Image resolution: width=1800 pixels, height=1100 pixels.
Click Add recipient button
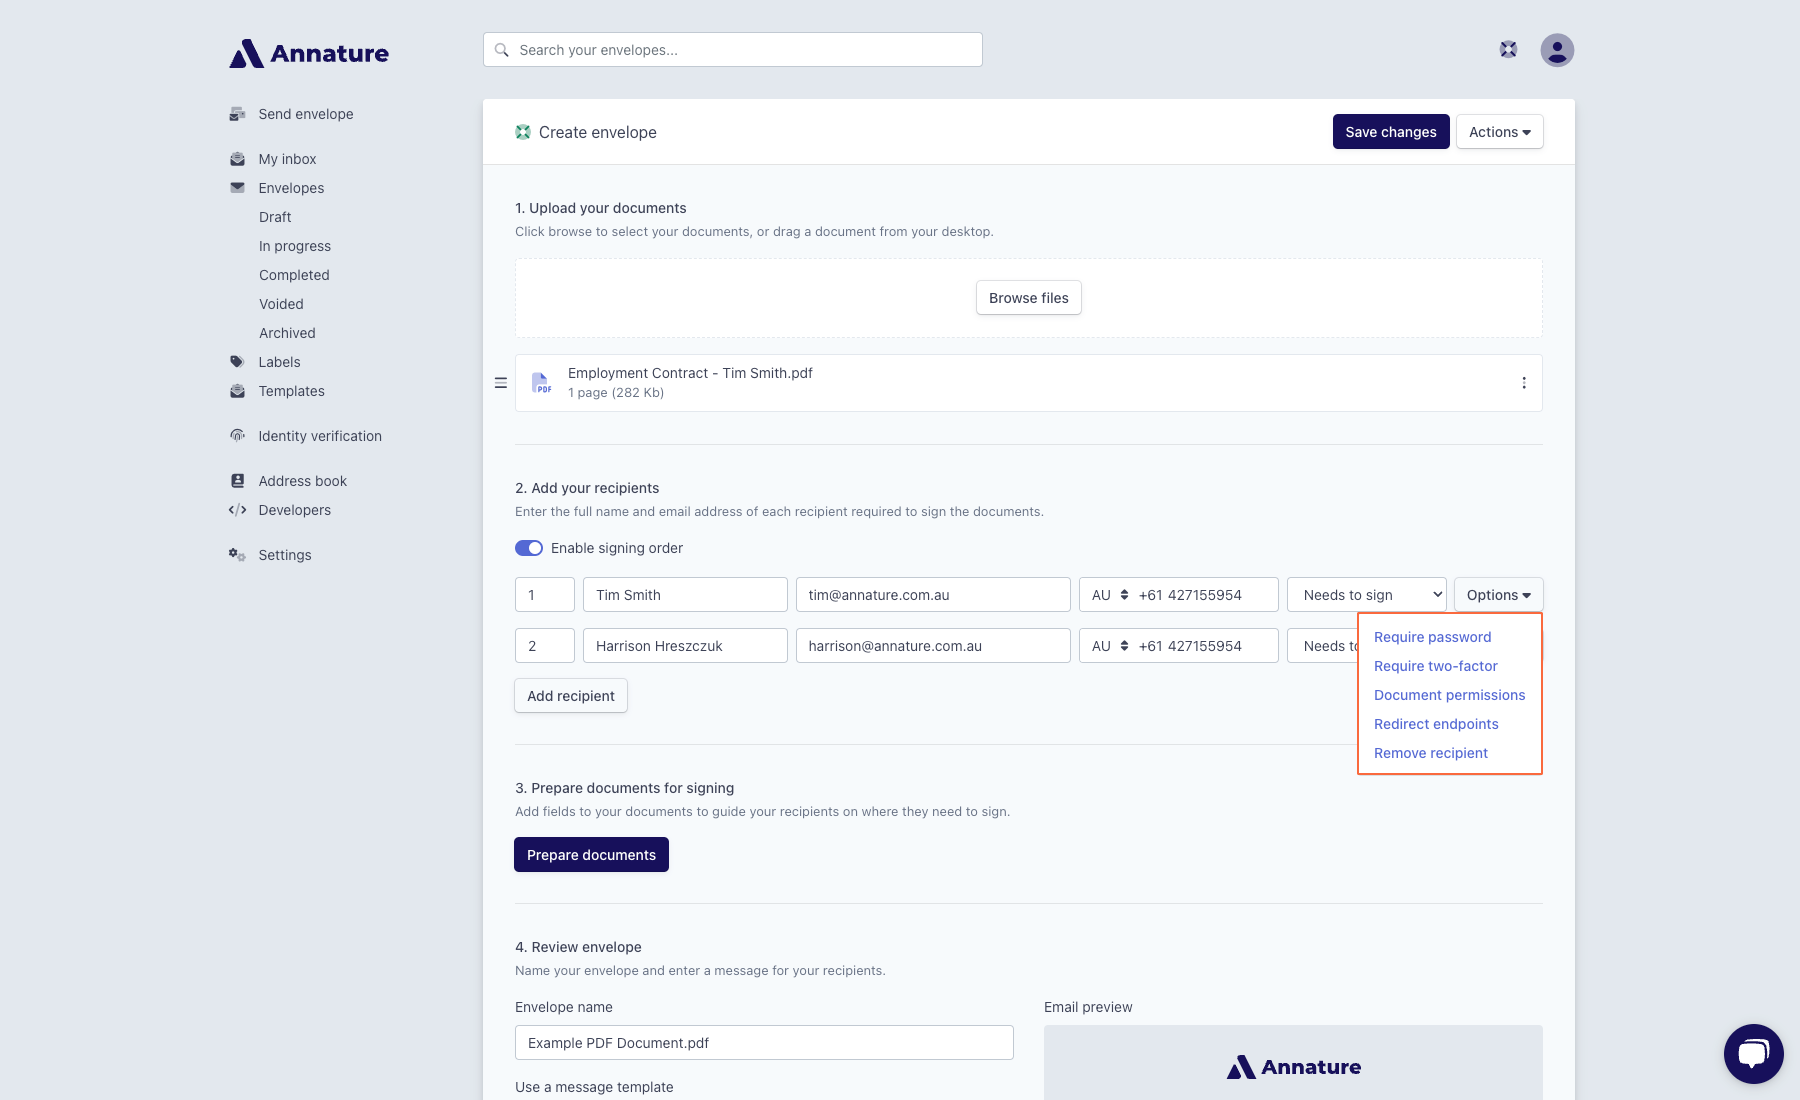[x=571, y=696]
